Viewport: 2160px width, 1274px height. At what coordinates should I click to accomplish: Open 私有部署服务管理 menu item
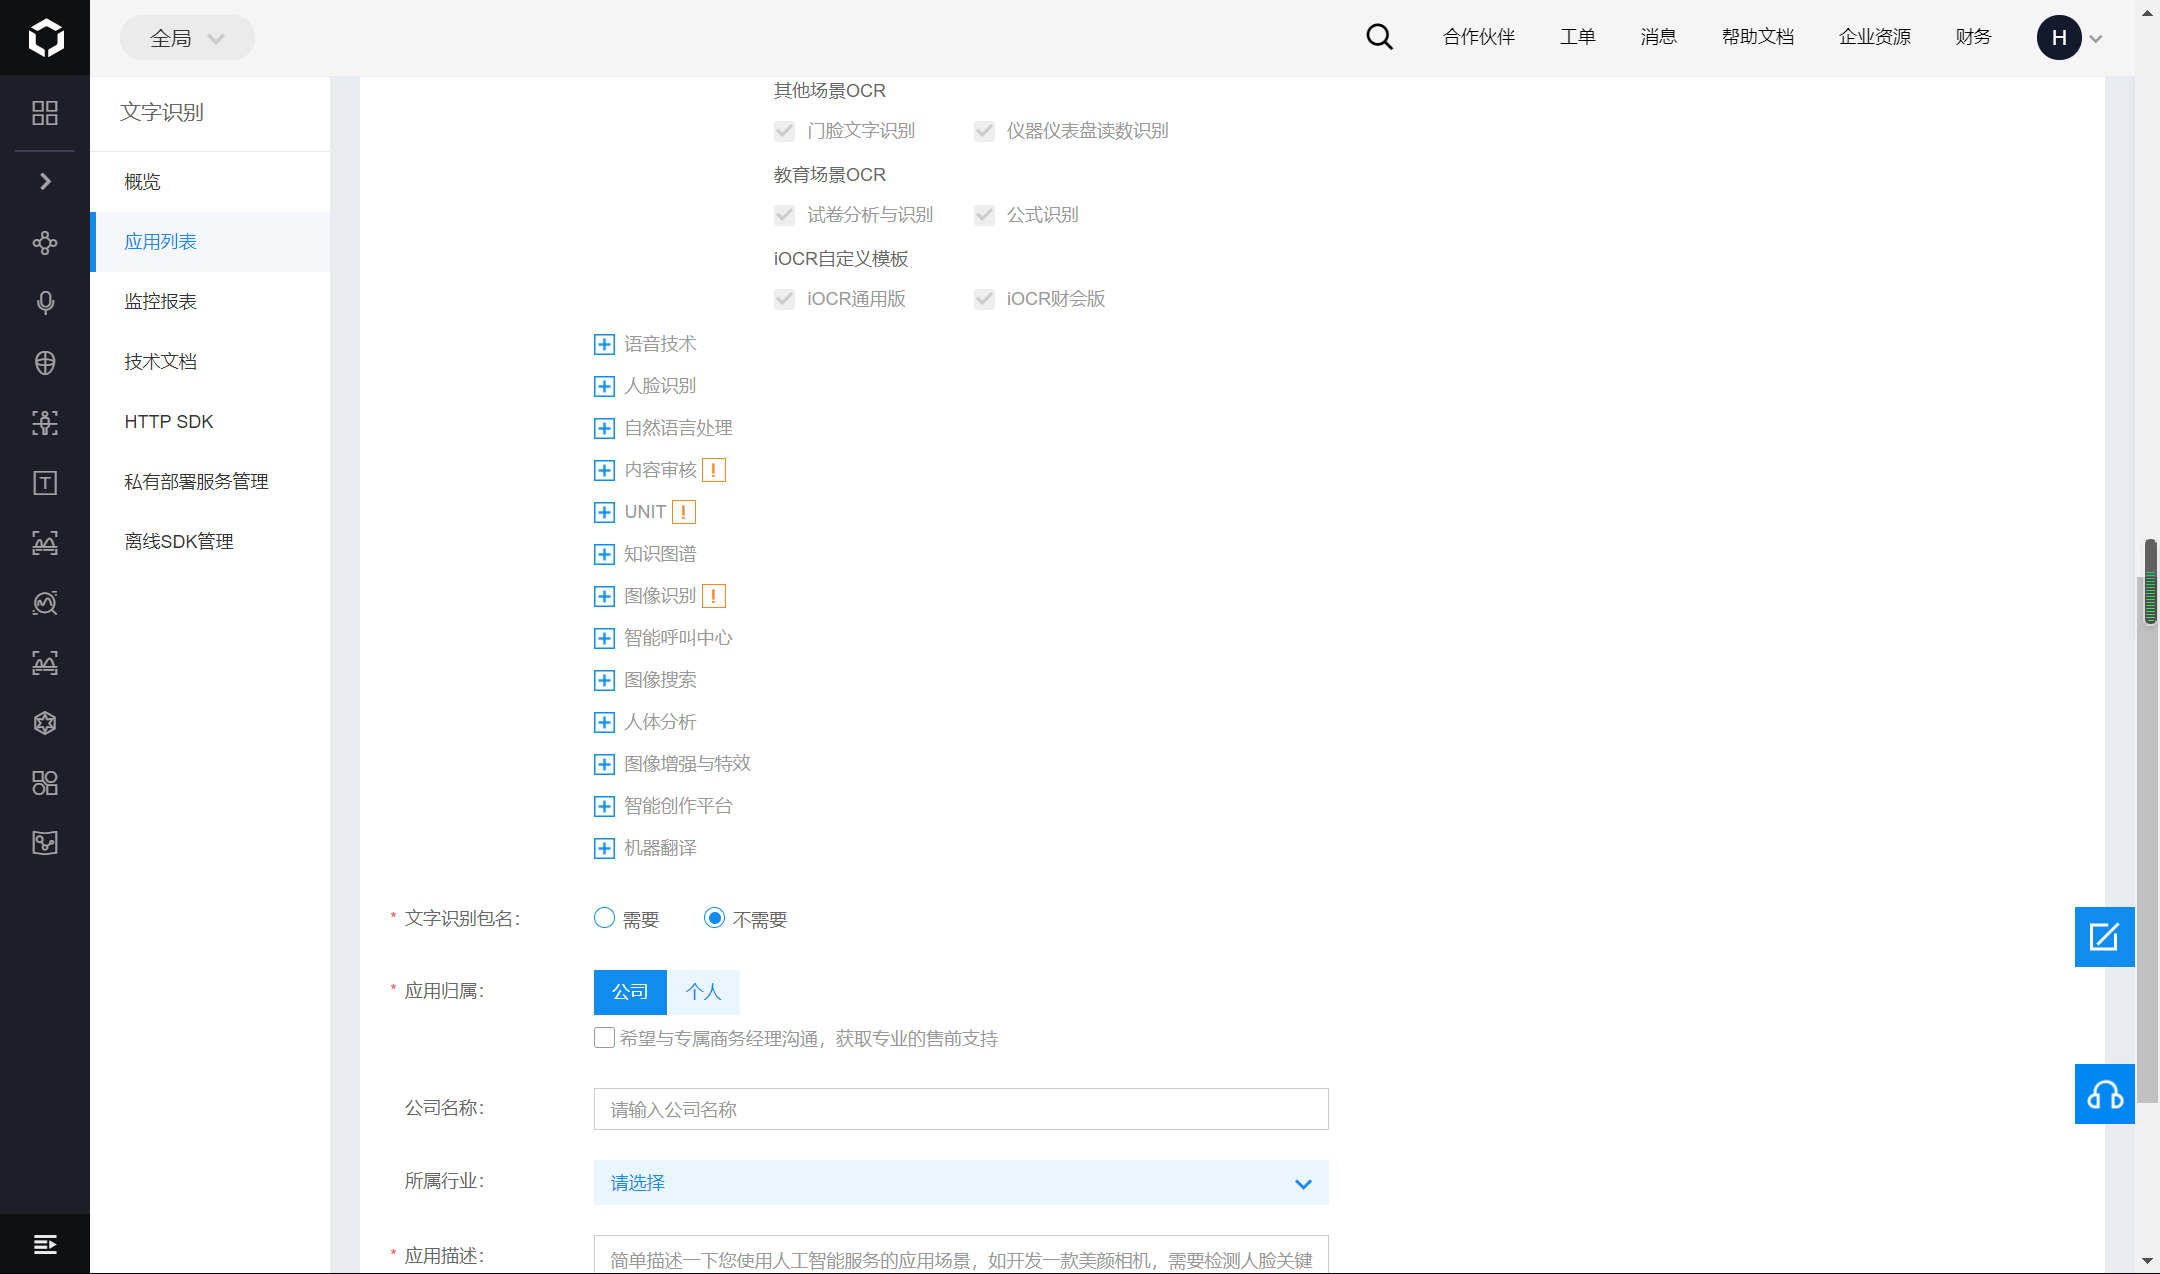pos(210,482)
